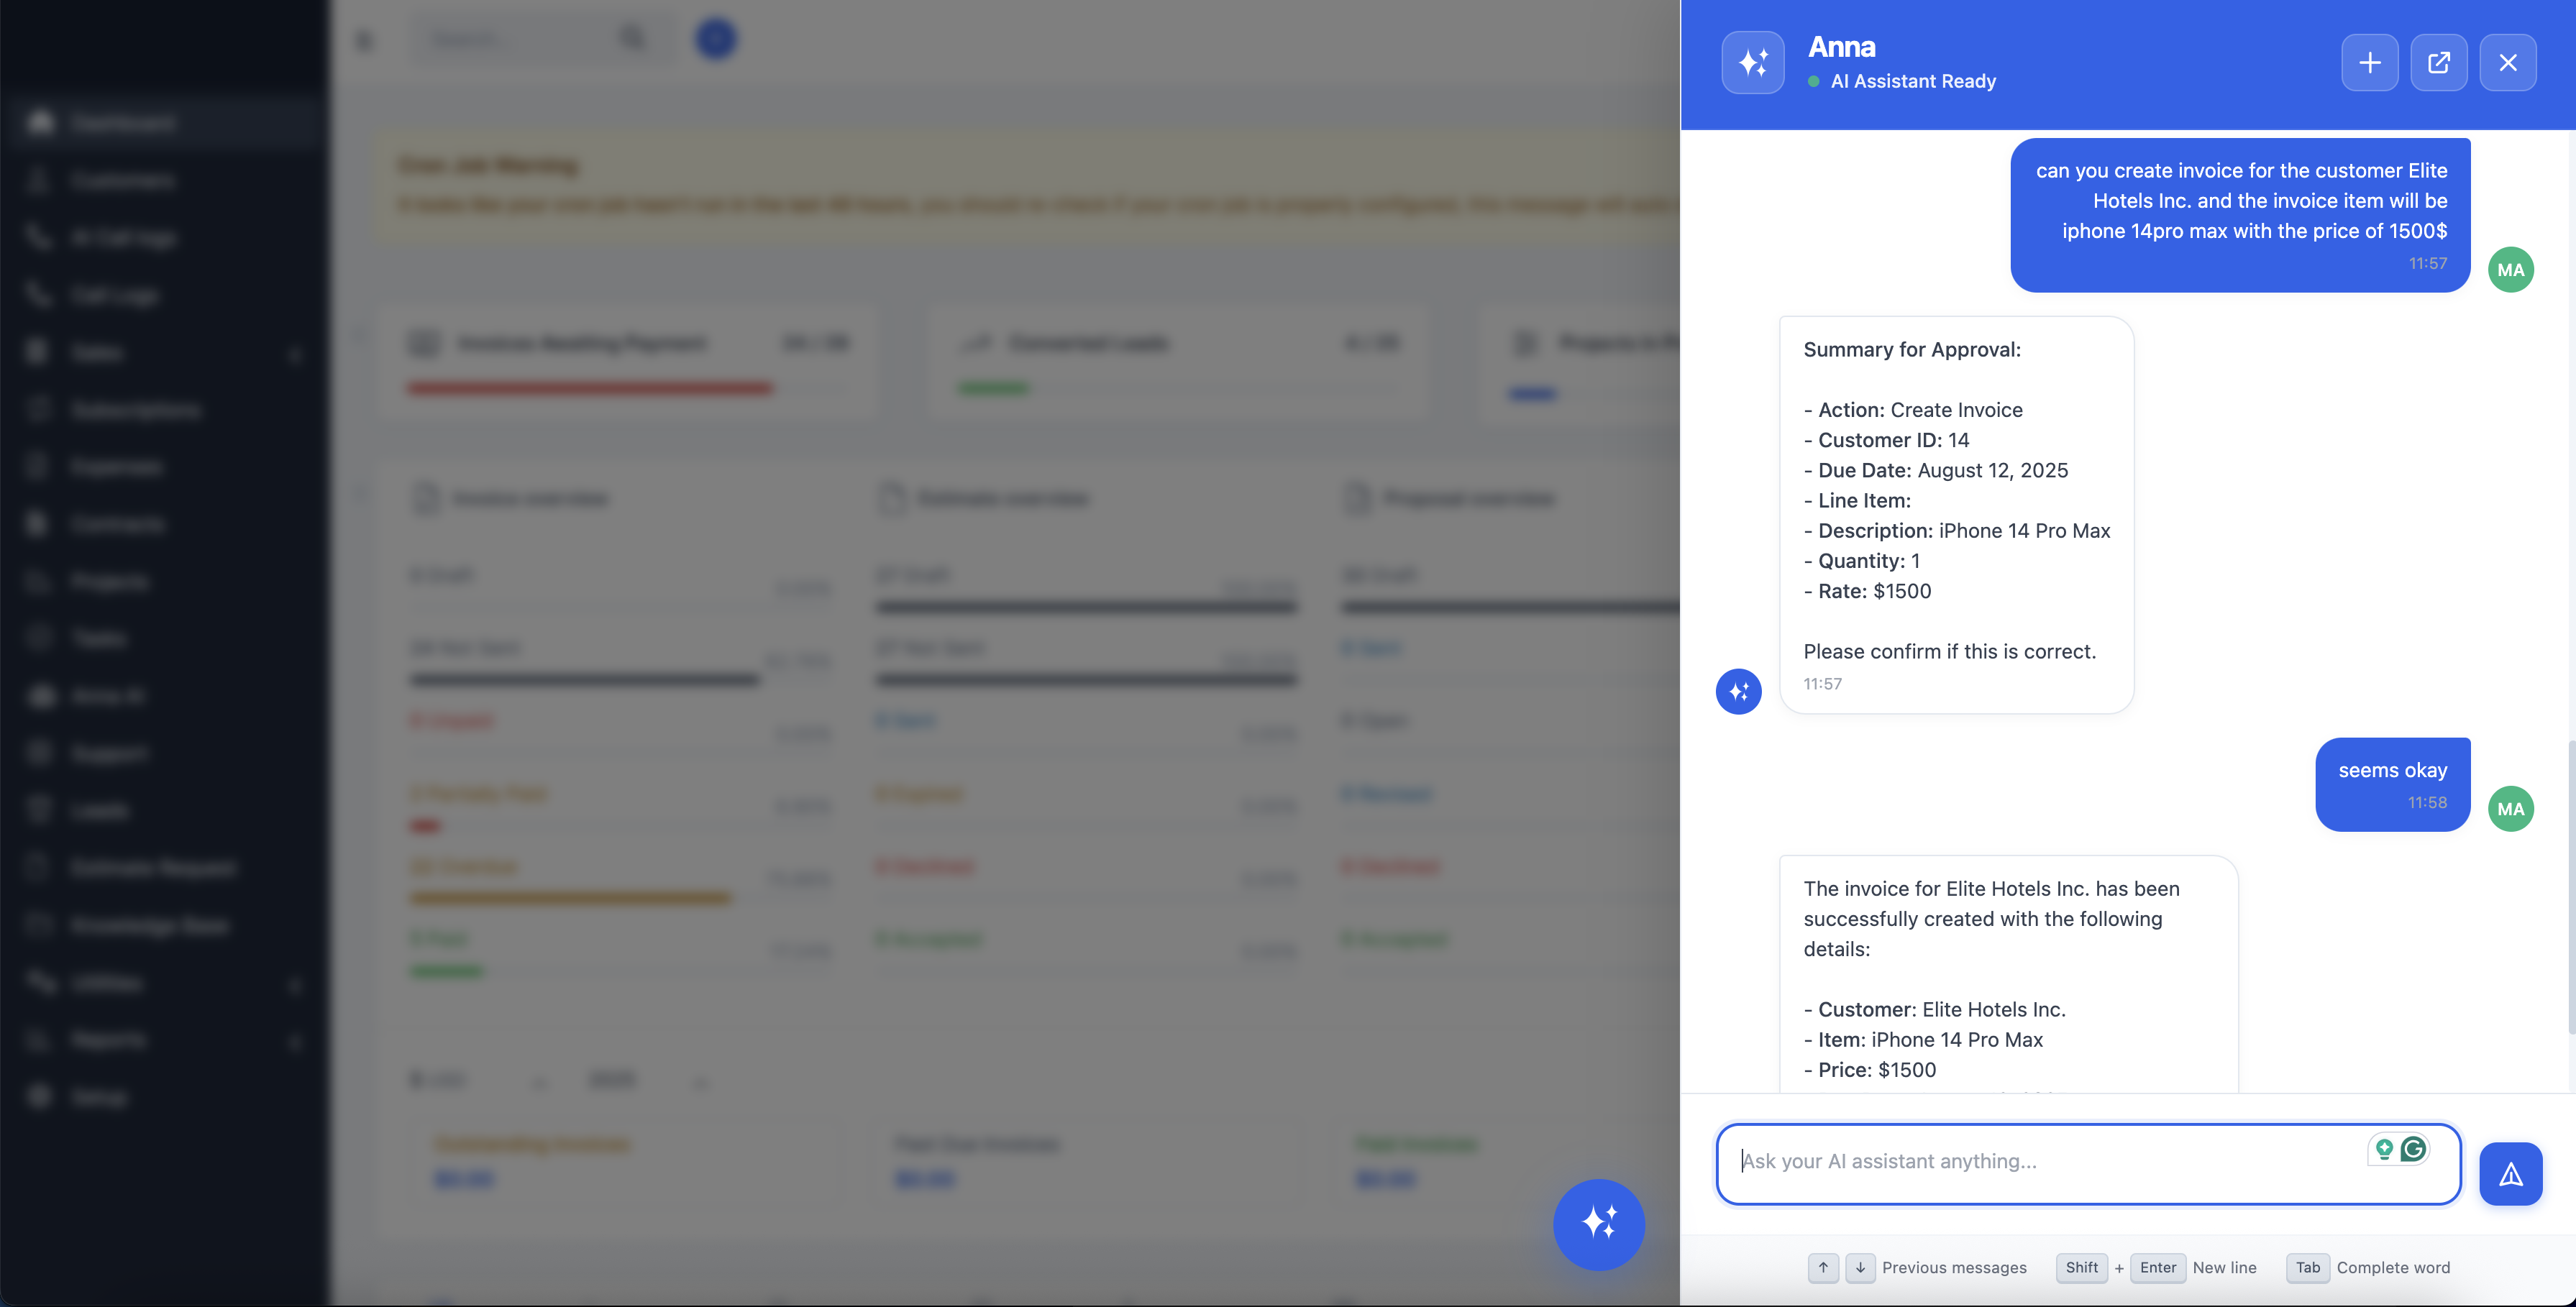Open Dashboard in the sidebar
This screenshot has width=2576, height=1307.
click(x=122, y=123)
